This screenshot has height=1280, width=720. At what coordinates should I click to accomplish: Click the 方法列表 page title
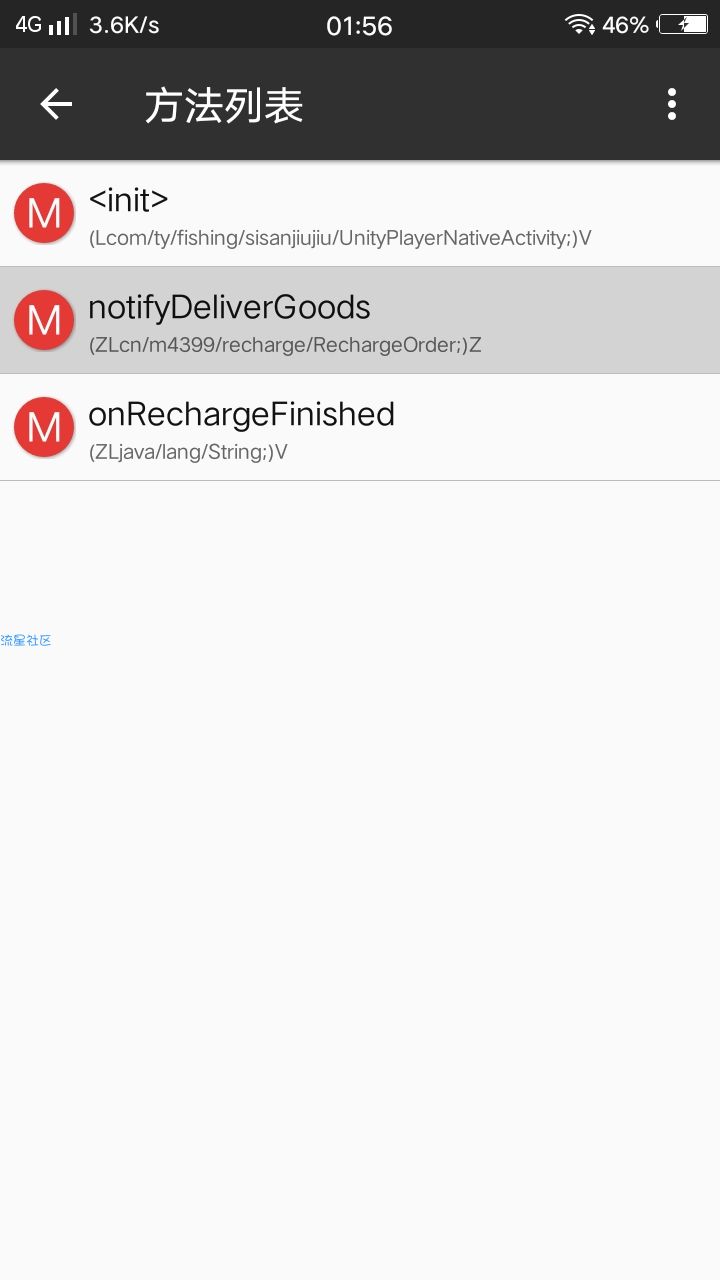tap(224, 105)
